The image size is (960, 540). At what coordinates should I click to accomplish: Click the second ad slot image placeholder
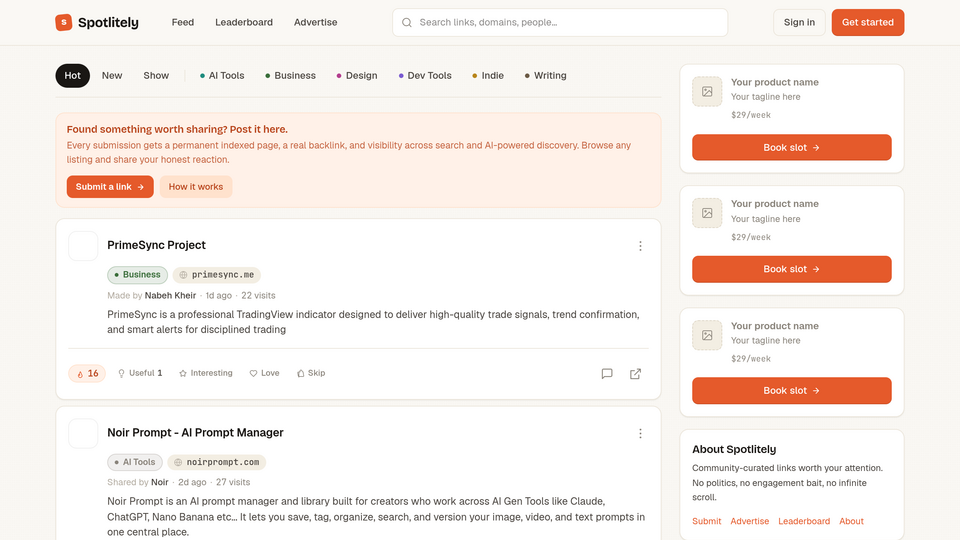click(707, 213)
